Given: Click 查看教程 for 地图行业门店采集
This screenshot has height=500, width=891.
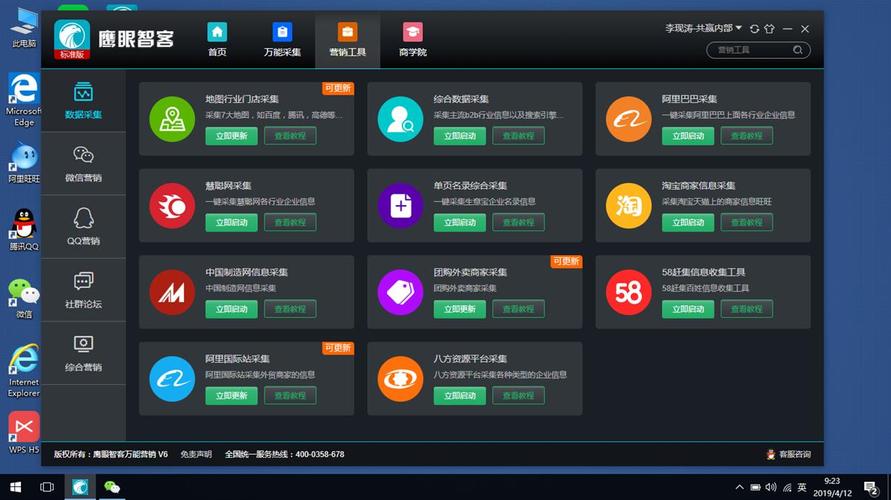Looking at the screenshot, I should 290,136.
